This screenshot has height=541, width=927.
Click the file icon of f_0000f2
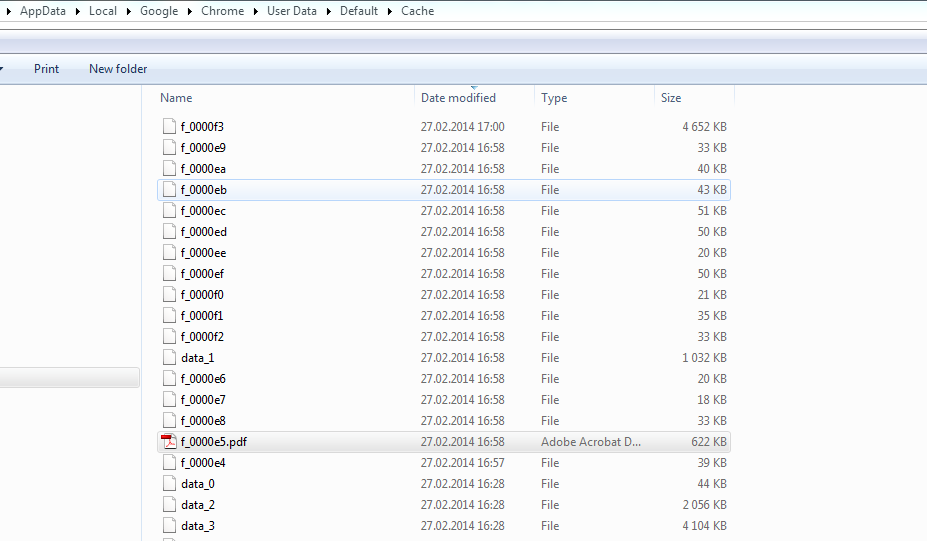pyautogui.click(x=169, y=336)
